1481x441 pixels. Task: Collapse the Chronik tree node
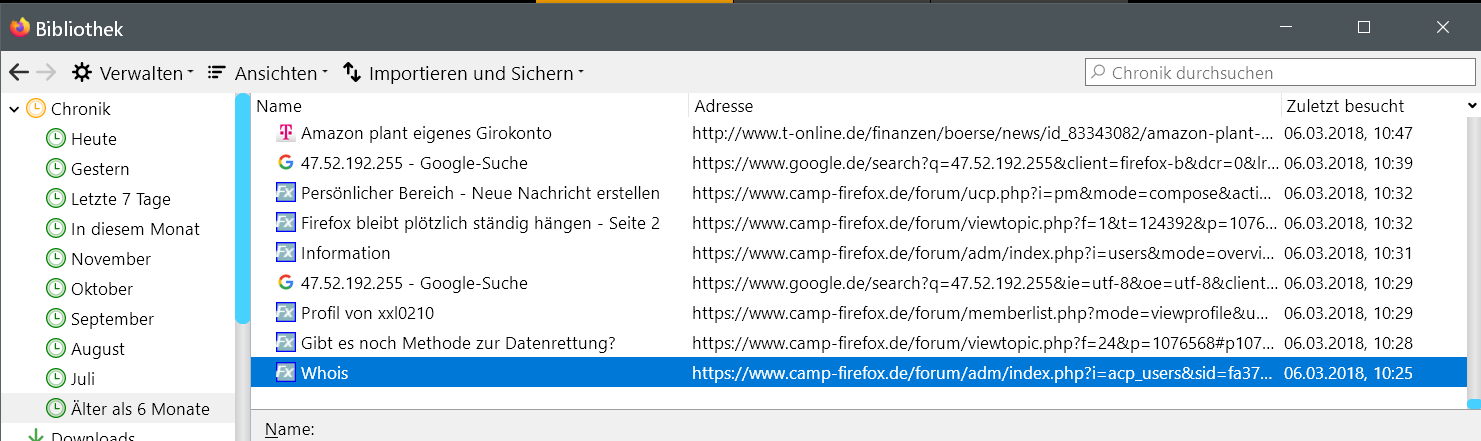coord(14,109)
